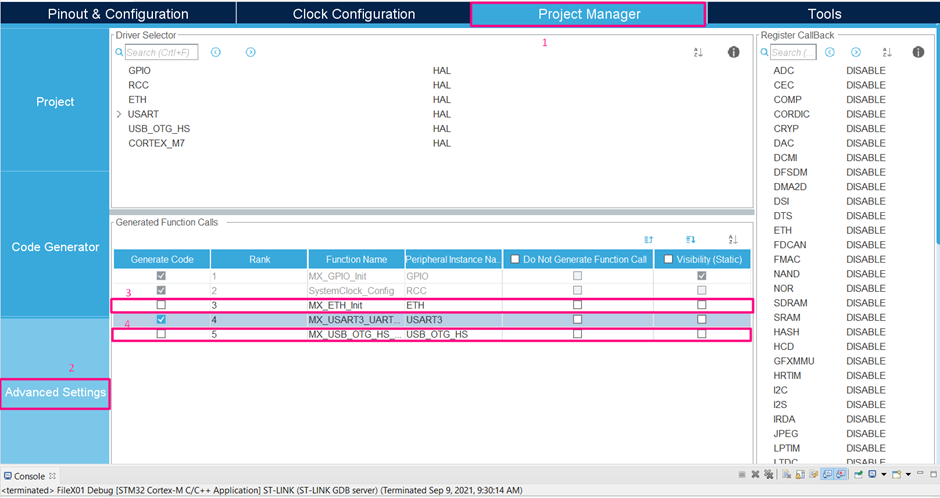Select the MX_USART3_UART function name cell

356,319
